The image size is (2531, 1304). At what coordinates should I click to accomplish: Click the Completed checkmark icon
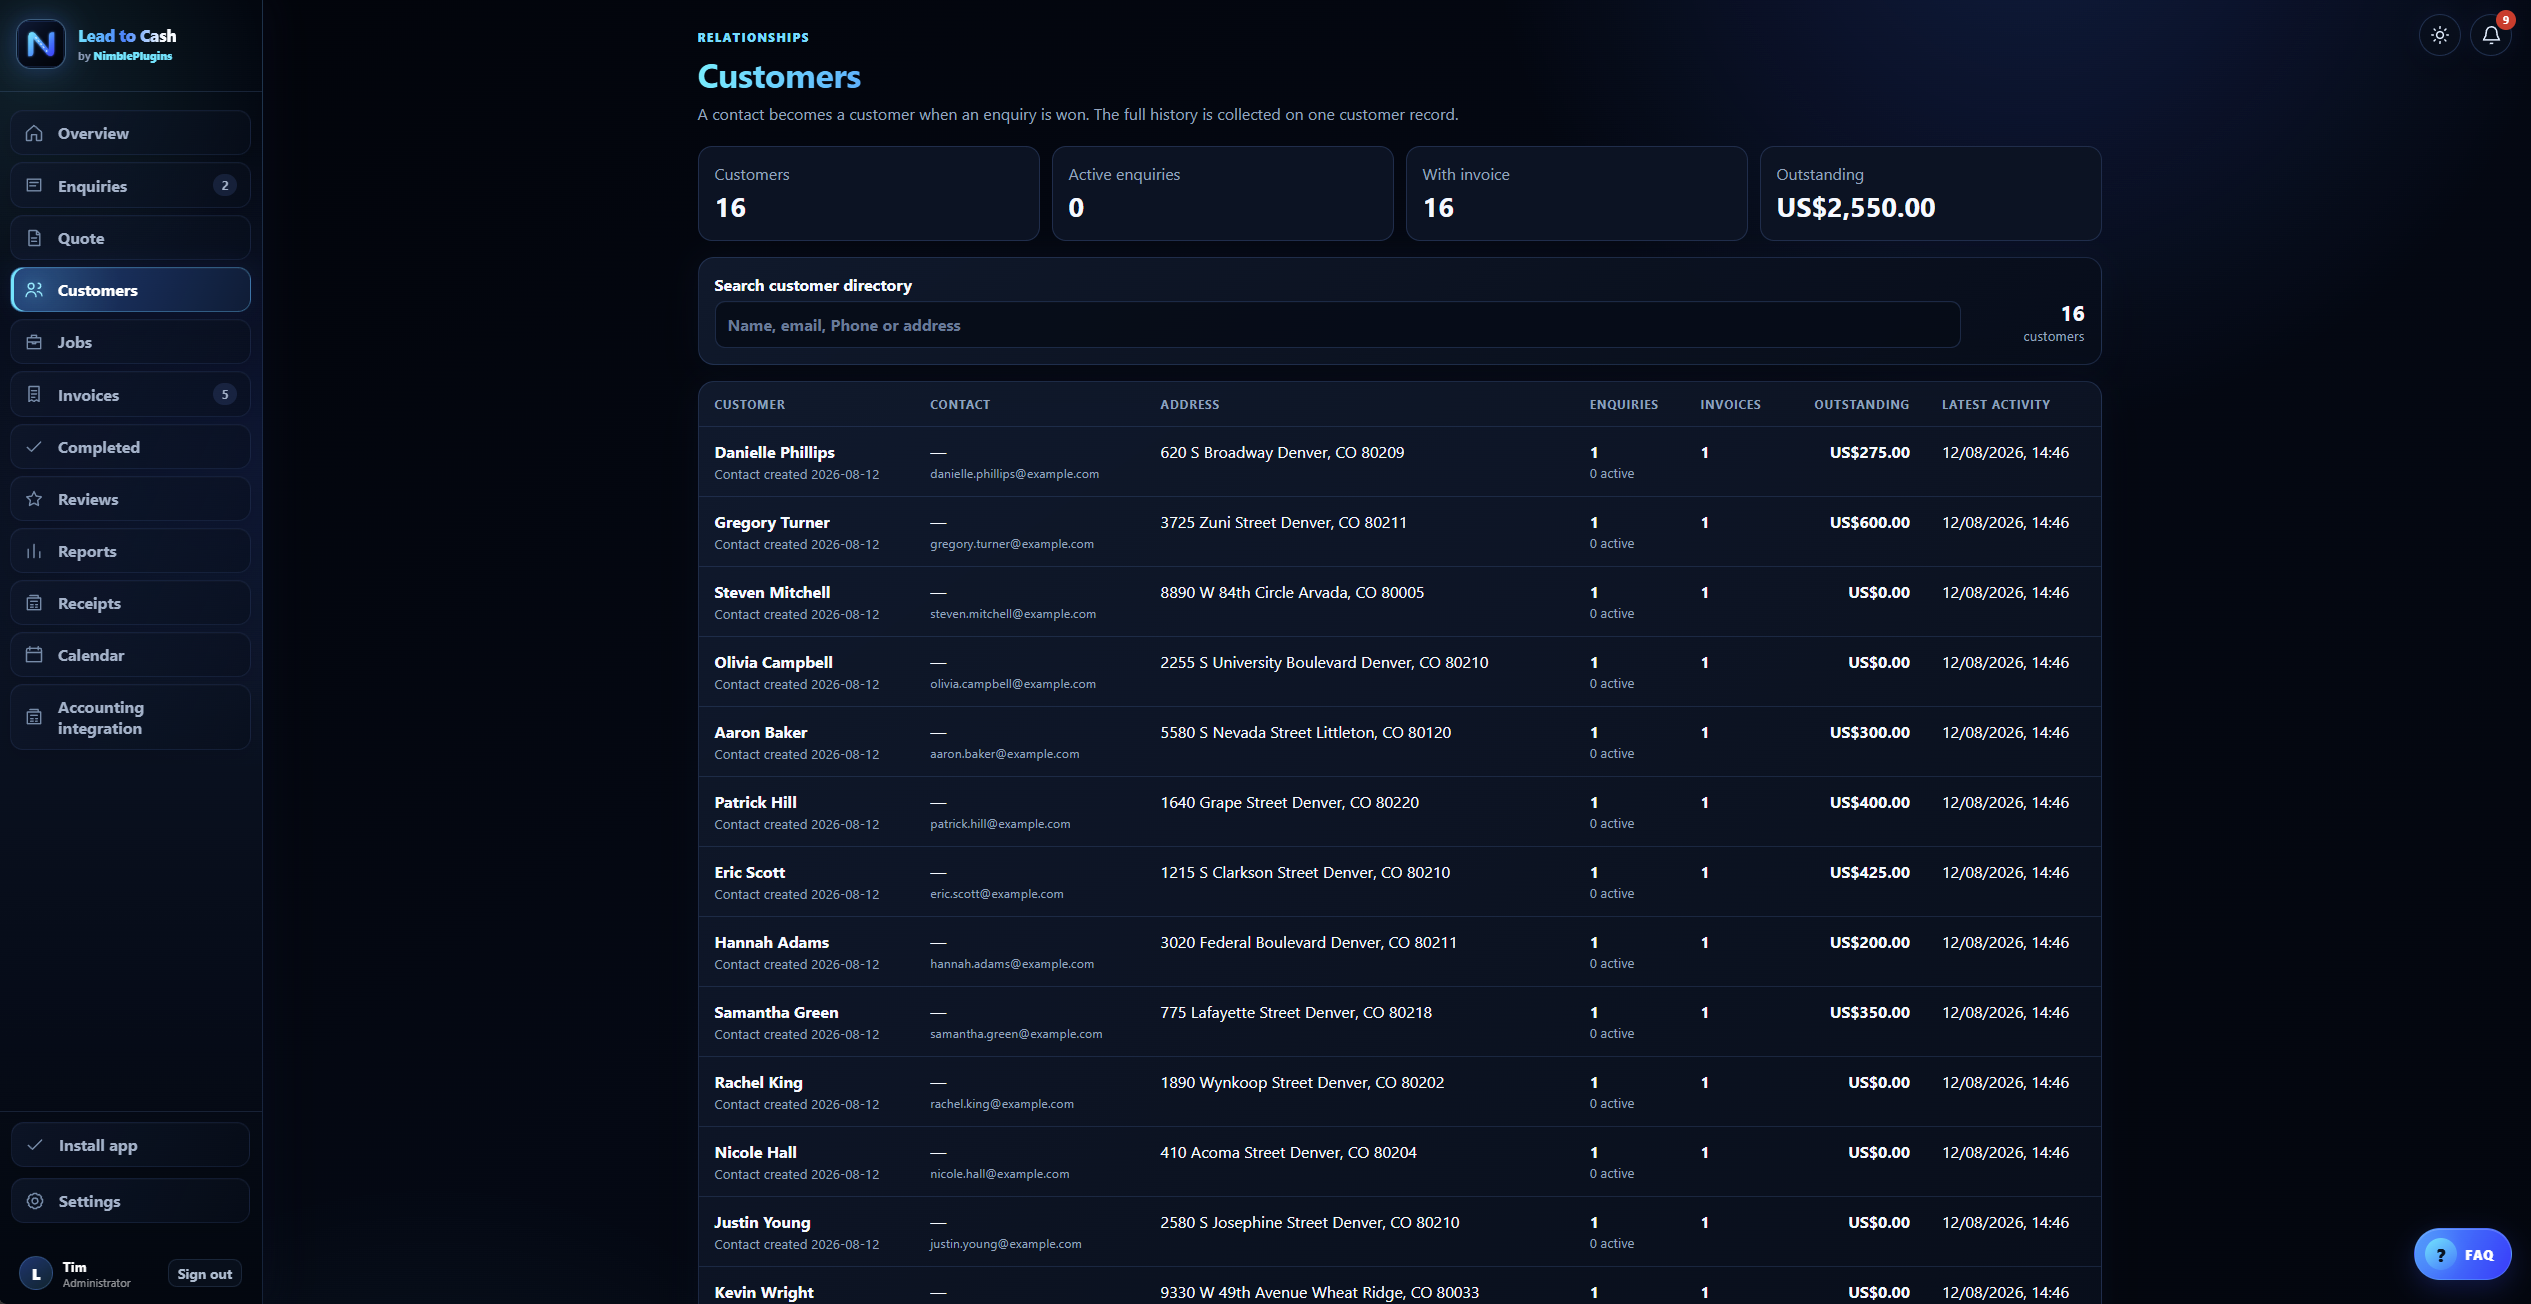pos(34,447)
